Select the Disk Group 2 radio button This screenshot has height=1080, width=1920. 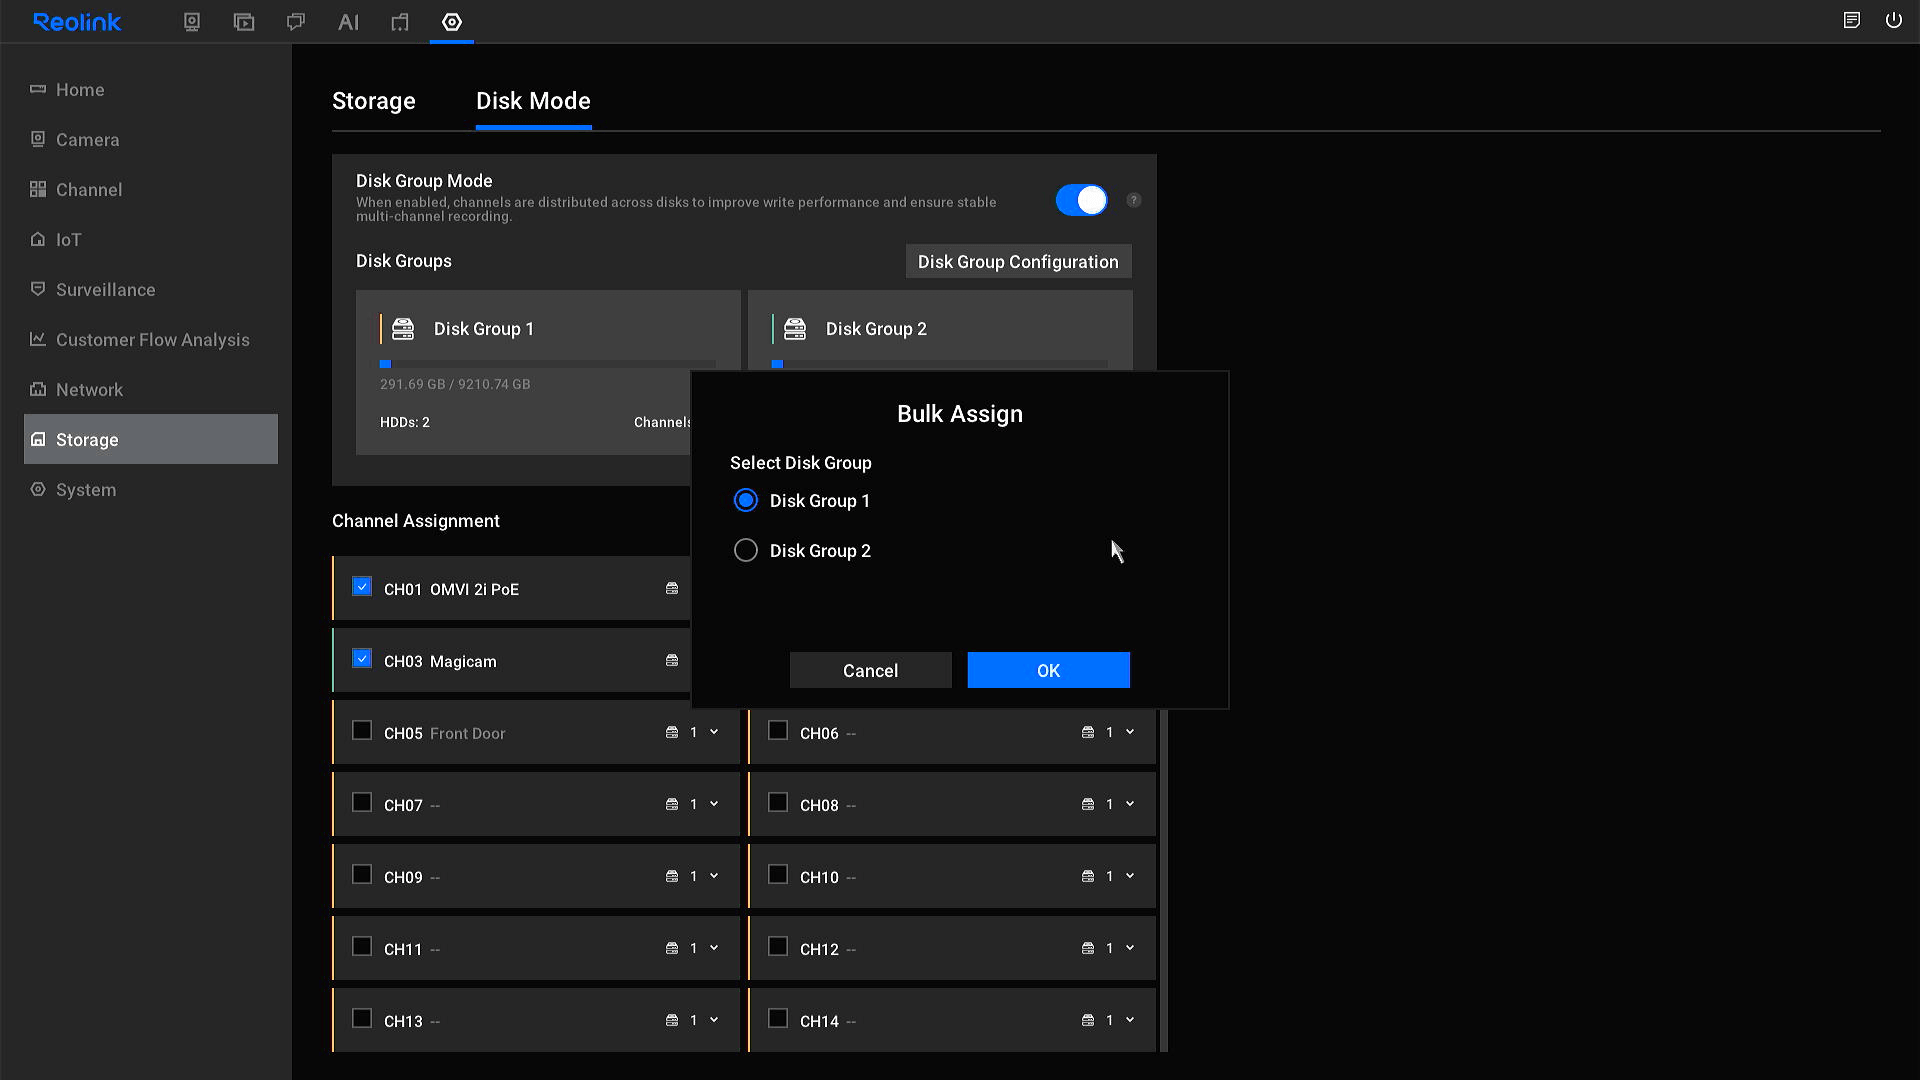(x=746, y=550)
